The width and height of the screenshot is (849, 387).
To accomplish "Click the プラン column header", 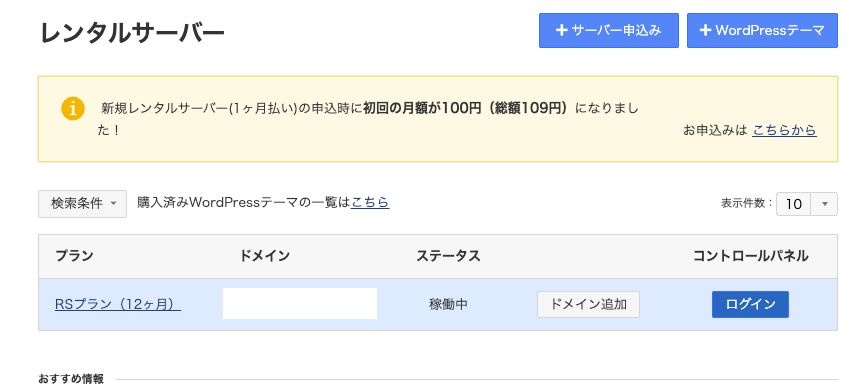I will click(74, 256).
